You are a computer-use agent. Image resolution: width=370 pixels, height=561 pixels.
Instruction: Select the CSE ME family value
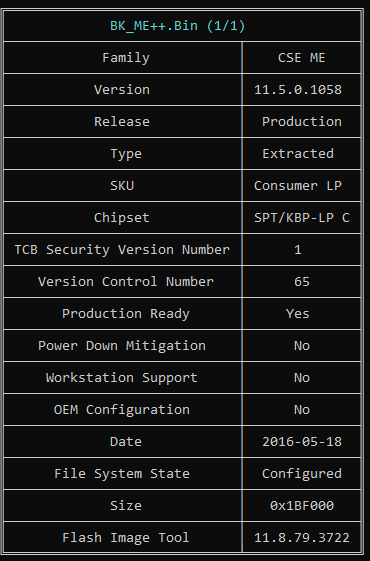pyautogui.click(x=302, y=58)
